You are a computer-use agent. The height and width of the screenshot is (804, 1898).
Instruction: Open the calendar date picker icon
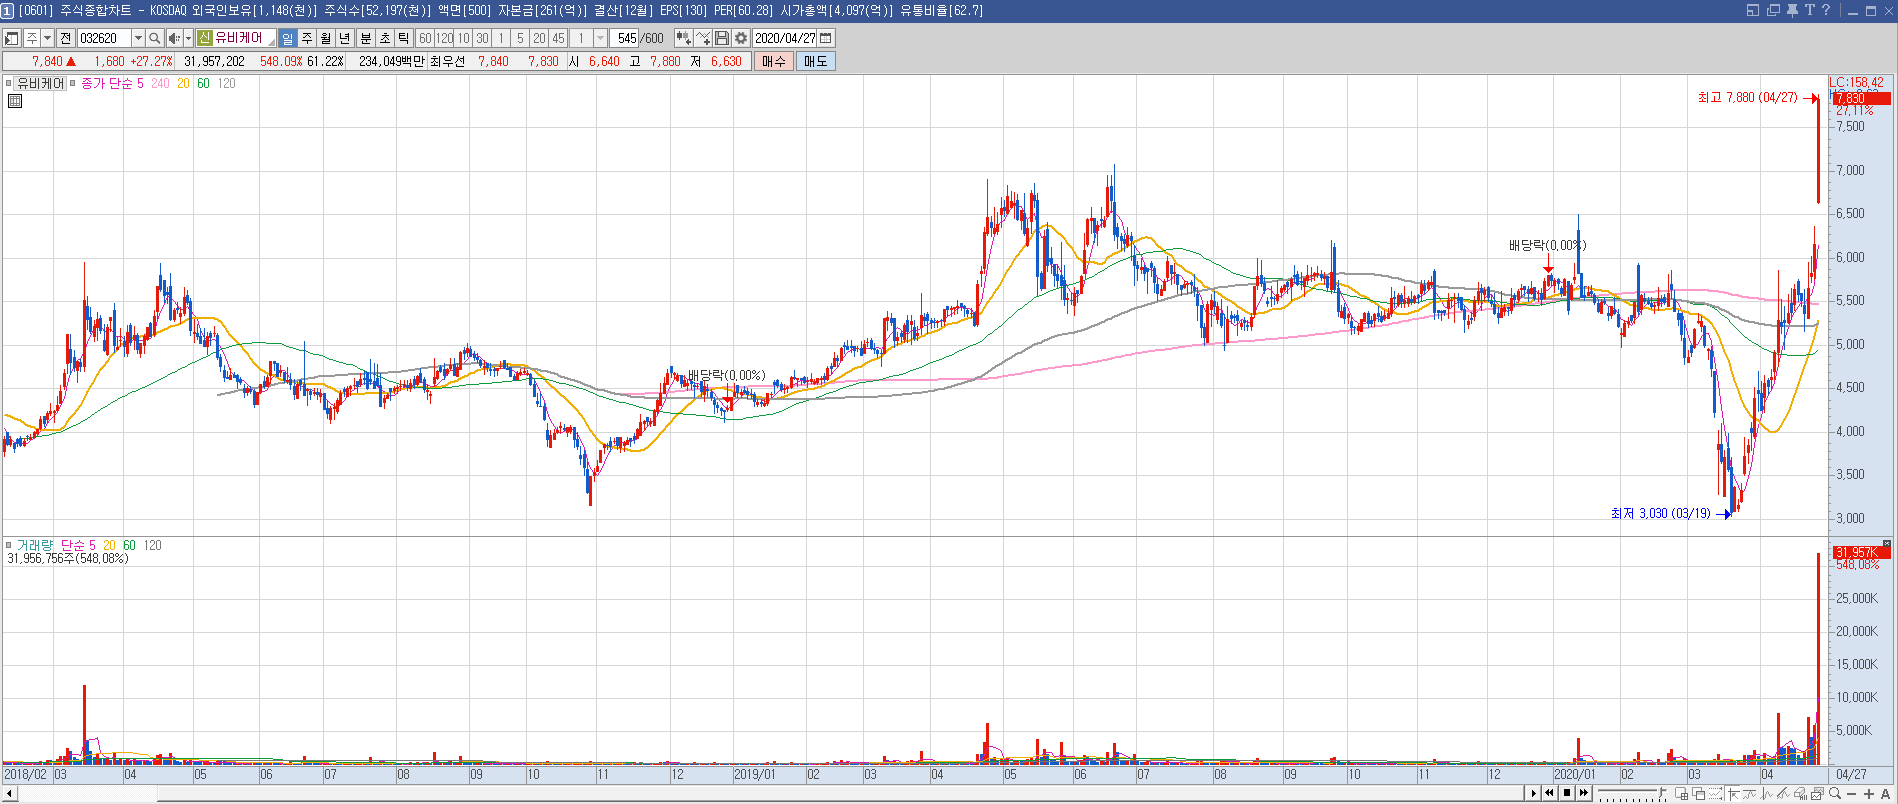pos(826,38)
